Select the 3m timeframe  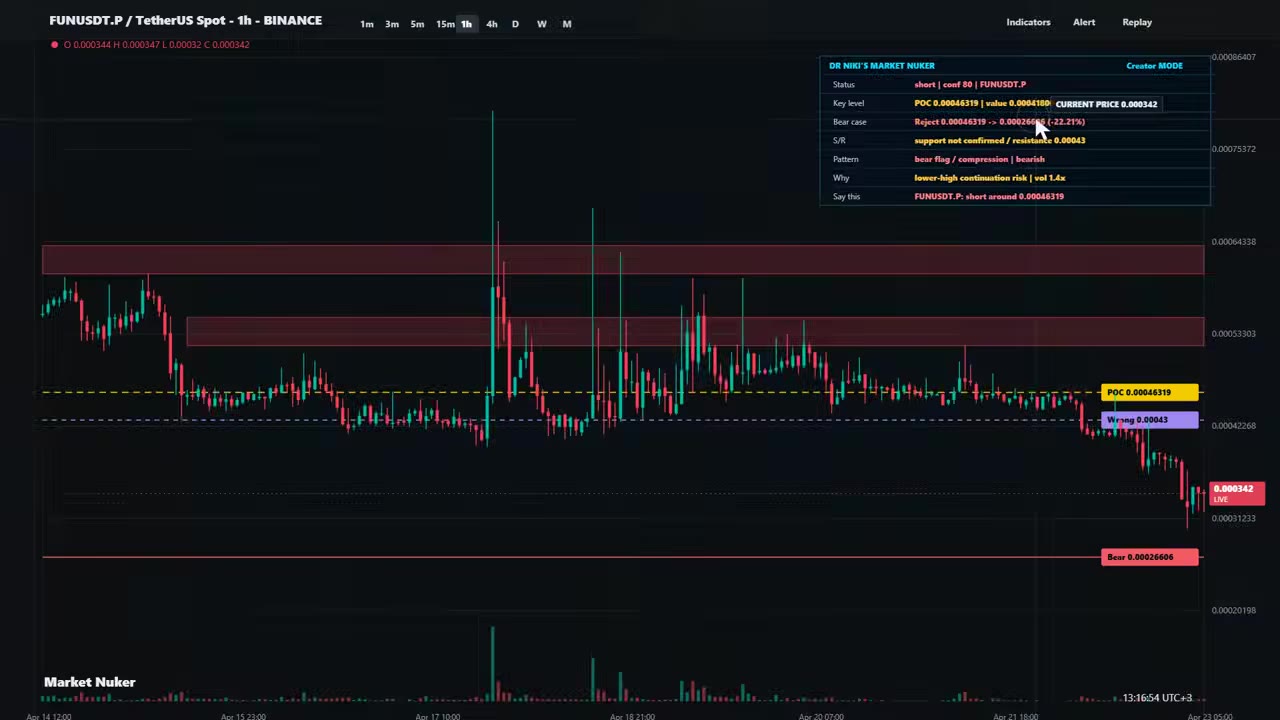pos(392,24)
